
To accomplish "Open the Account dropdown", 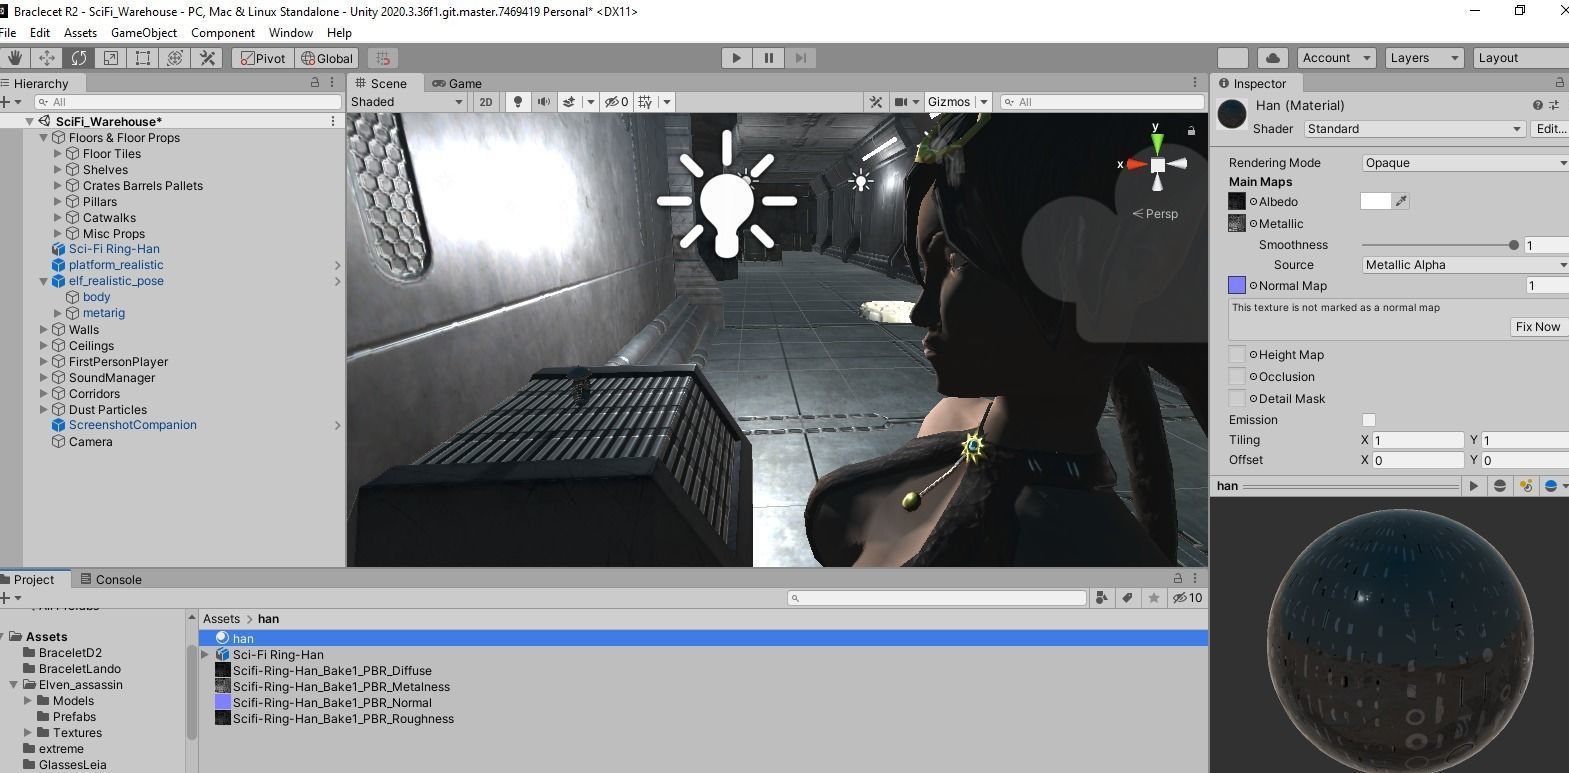I will tap(1337, 58).
